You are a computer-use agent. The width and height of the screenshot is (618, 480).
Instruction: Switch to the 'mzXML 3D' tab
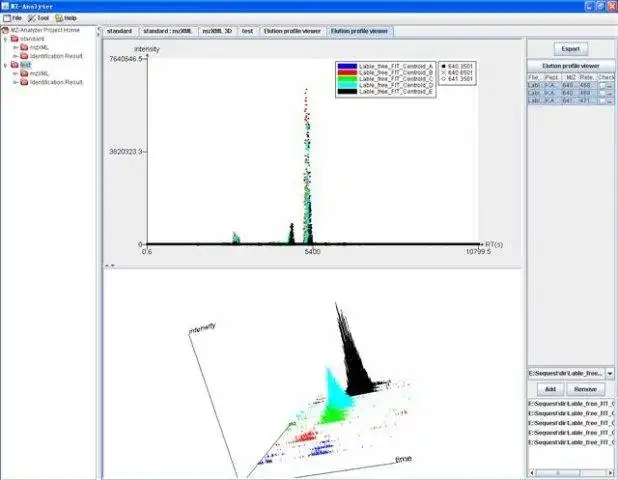[217, 31]
